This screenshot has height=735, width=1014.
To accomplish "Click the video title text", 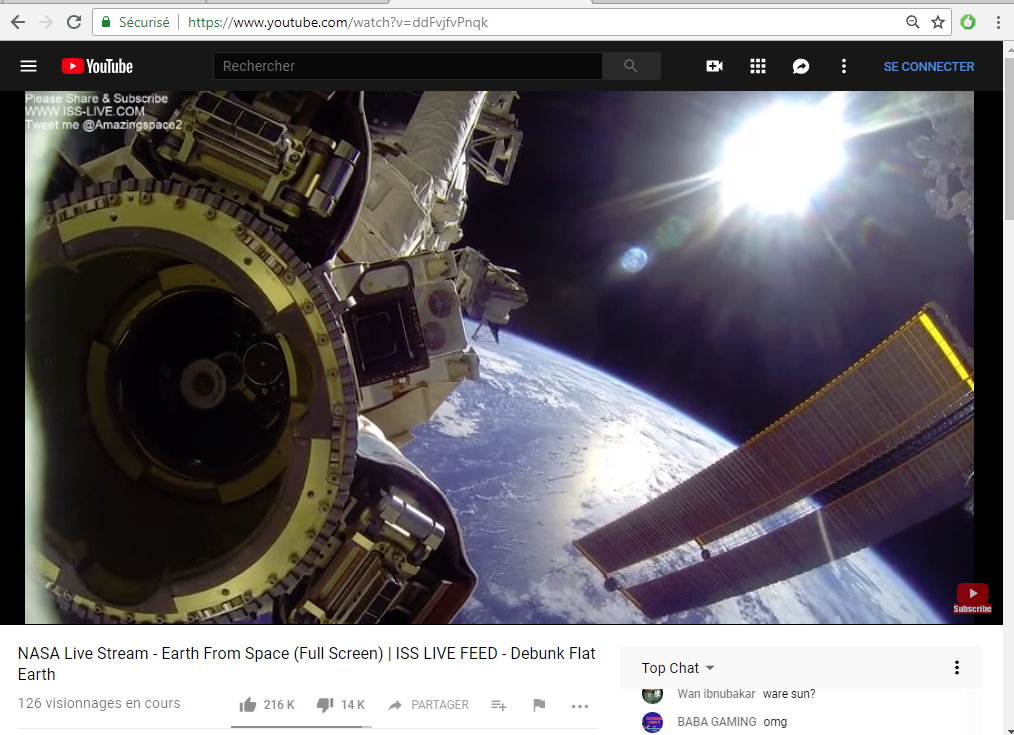I will point(307,664).
